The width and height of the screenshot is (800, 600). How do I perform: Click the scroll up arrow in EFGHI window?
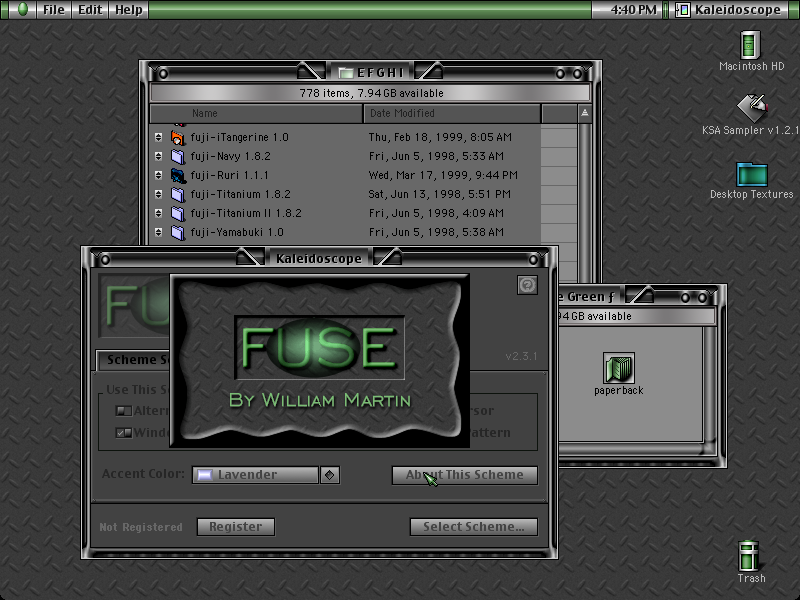click(x=585, y=113)
